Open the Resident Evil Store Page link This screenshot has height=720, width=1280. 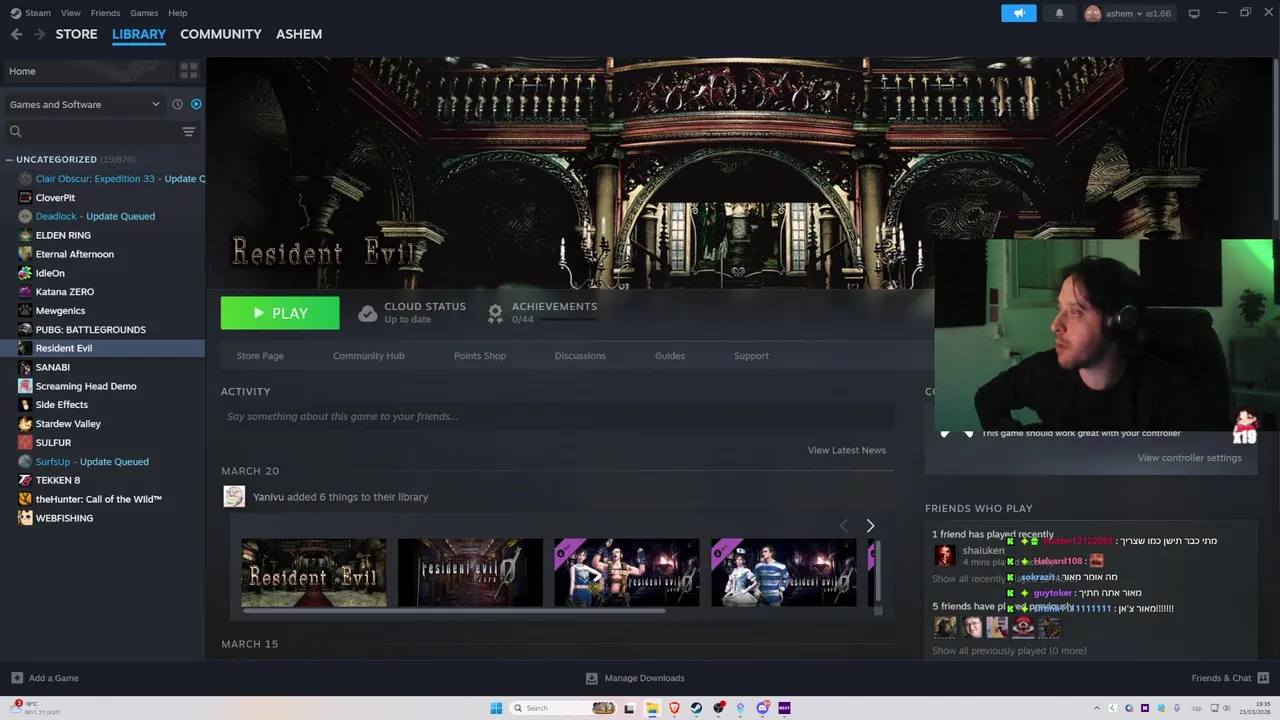pyautogui.click(x=260, y=356)
